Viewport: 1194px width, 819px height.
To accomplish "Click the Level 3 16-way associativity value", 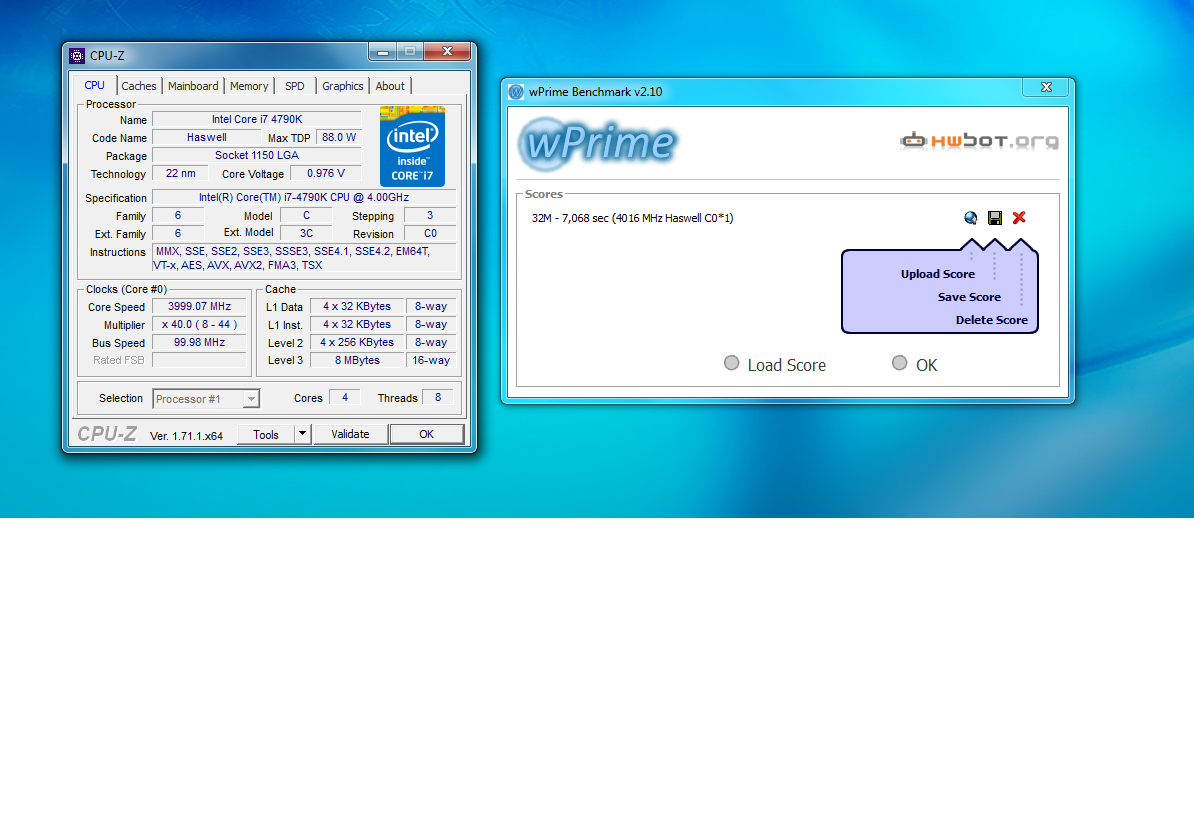I will 431,360.
